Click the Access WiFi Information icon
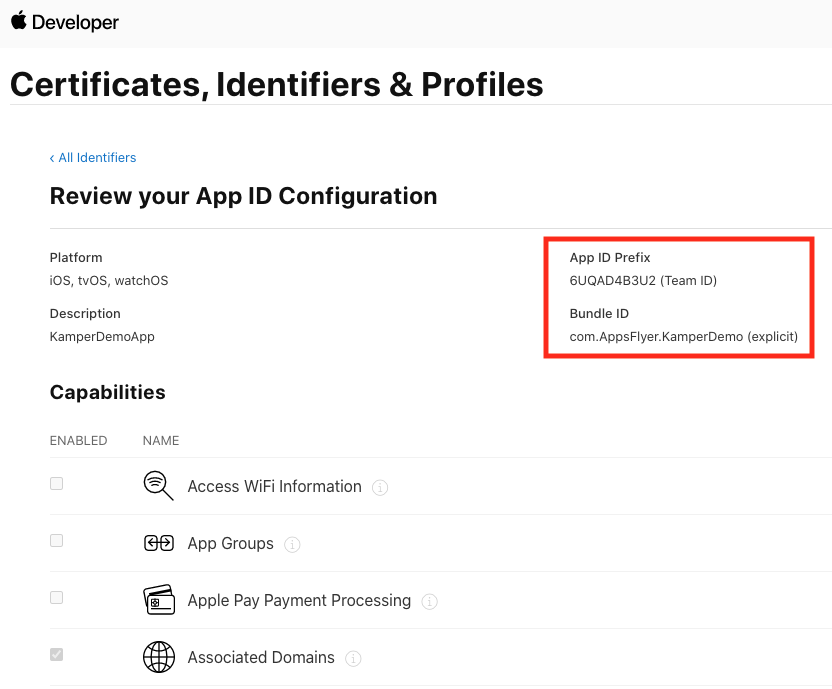Image resolution: width=832 pixels, height=689 pixels. click(x=159, y=486)
